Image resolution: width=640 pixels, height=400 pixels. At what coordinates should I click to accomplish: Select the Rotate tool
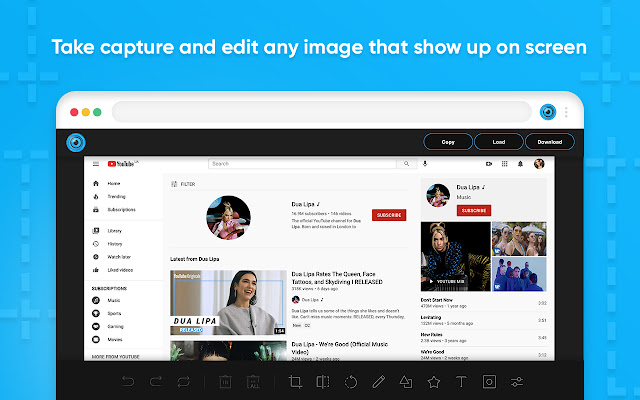pos(351,382)
